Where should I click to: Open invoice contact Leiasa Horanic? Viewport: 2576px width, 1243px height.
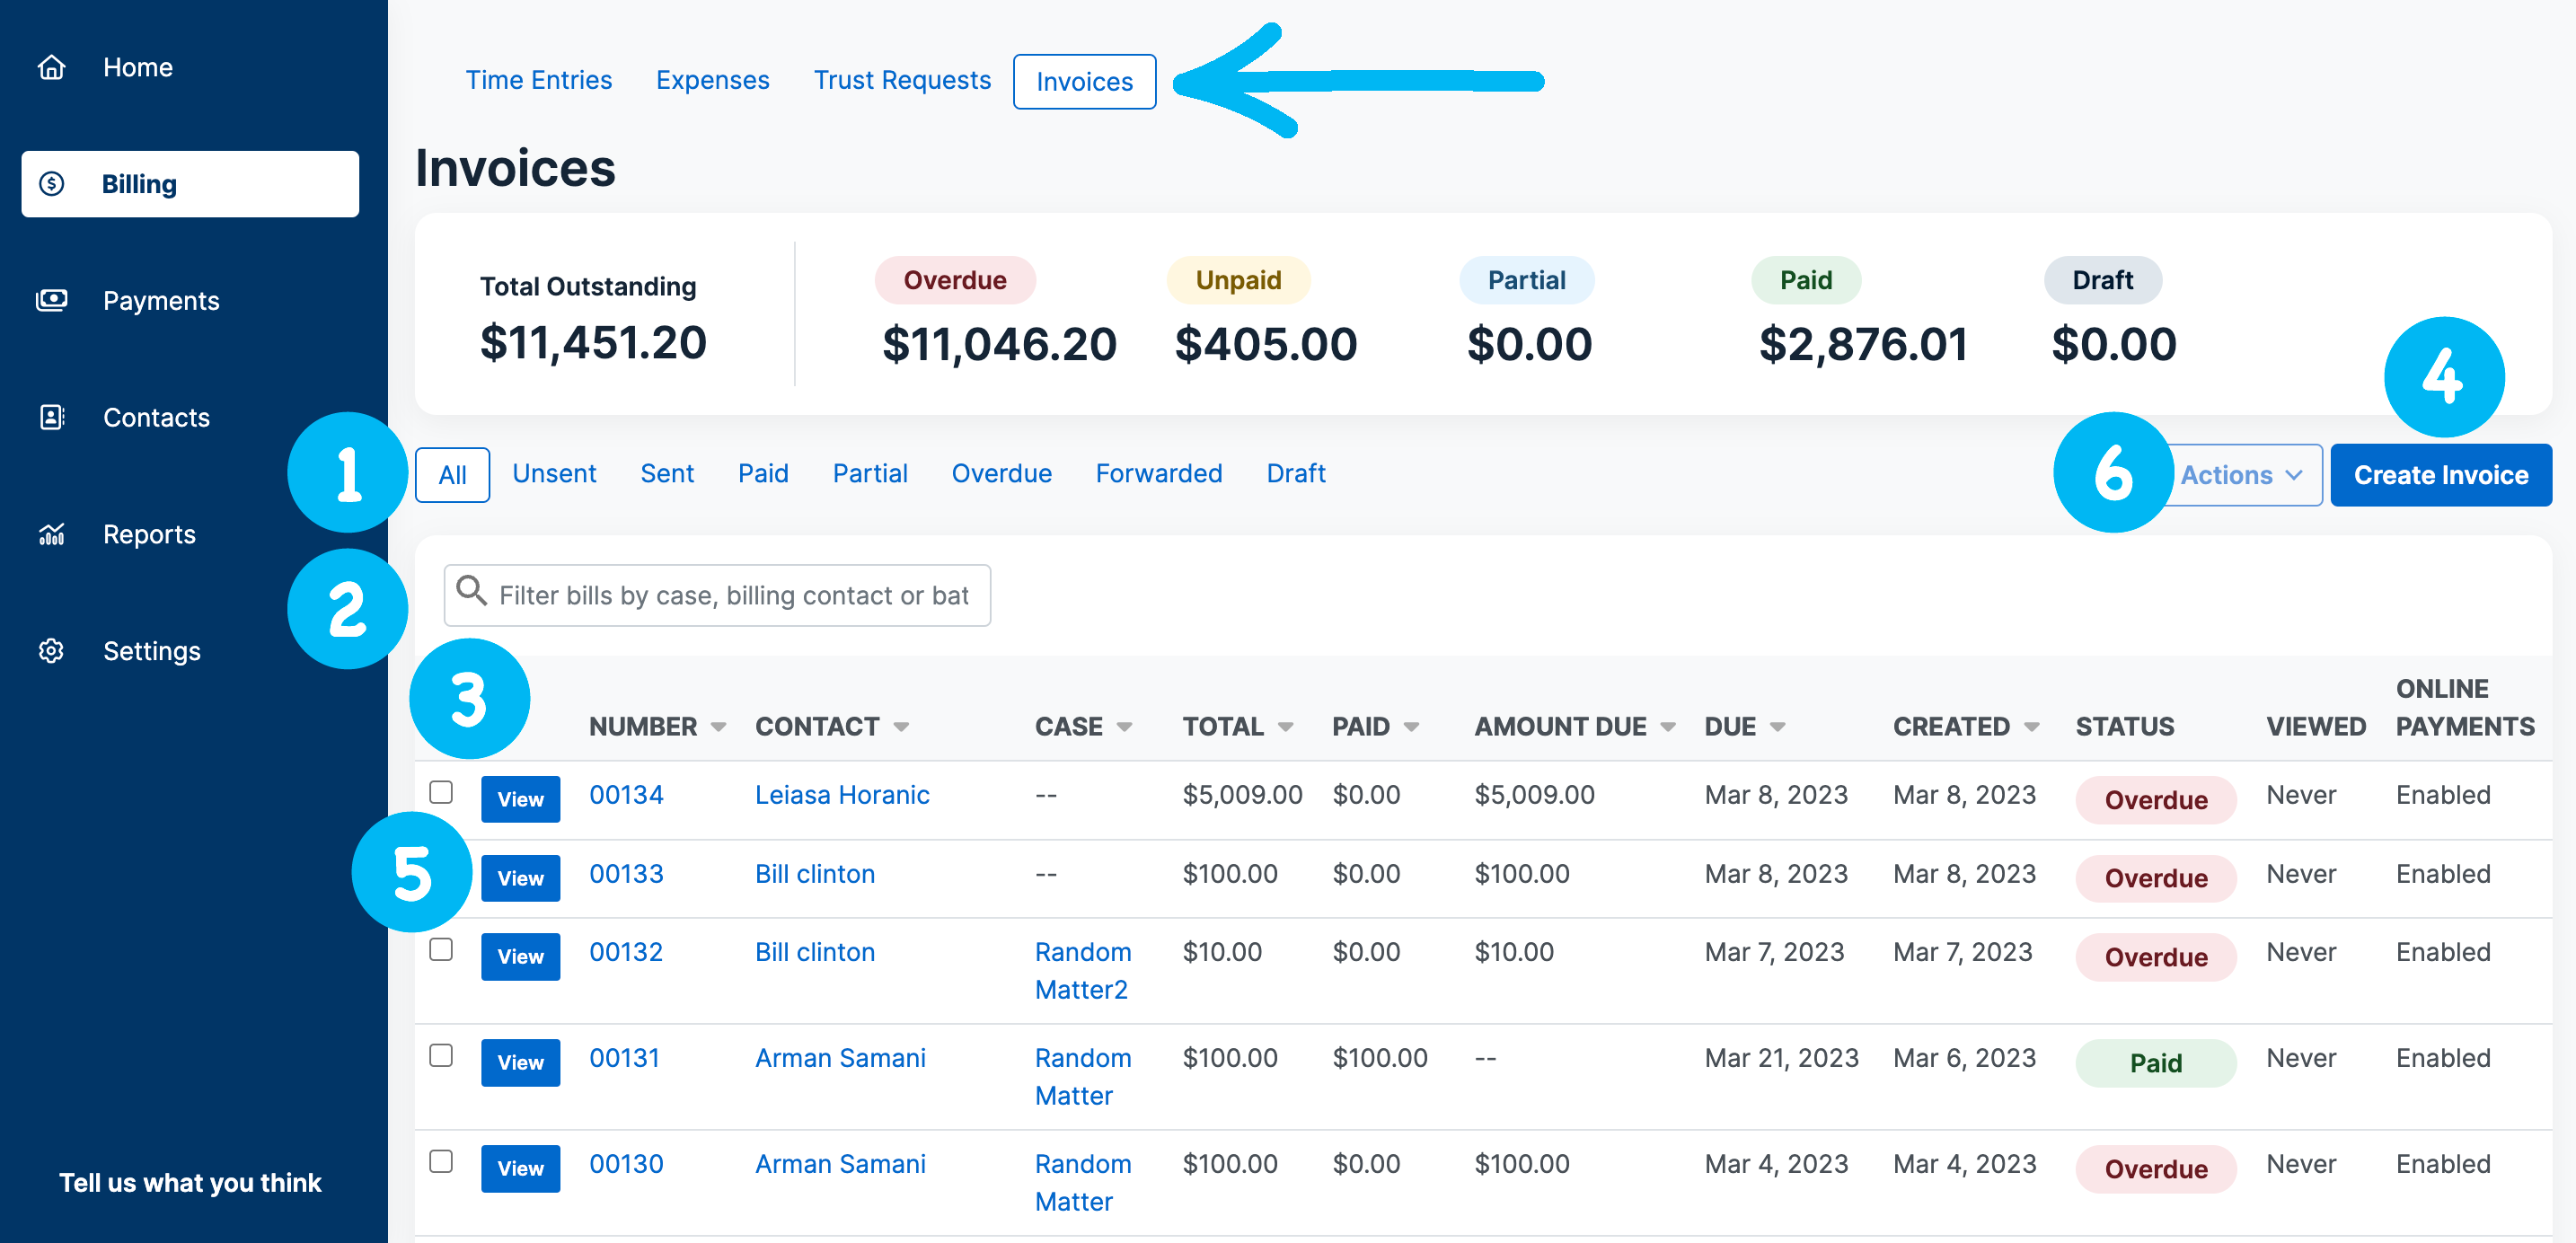click(841, 794)
